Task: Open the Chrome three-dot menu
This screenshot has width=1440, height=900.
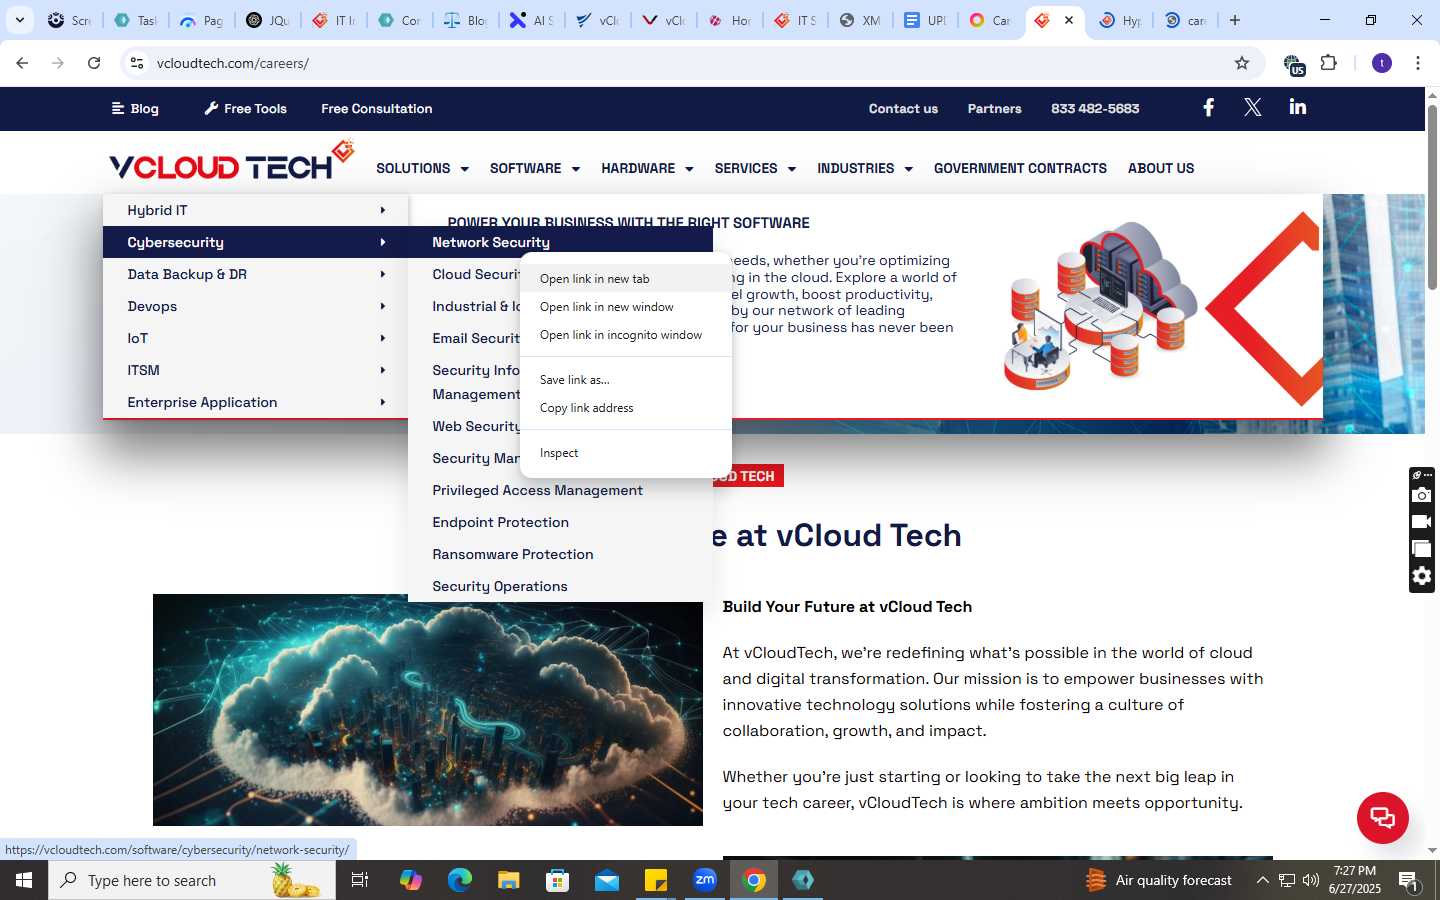Action: [1418, 63]
